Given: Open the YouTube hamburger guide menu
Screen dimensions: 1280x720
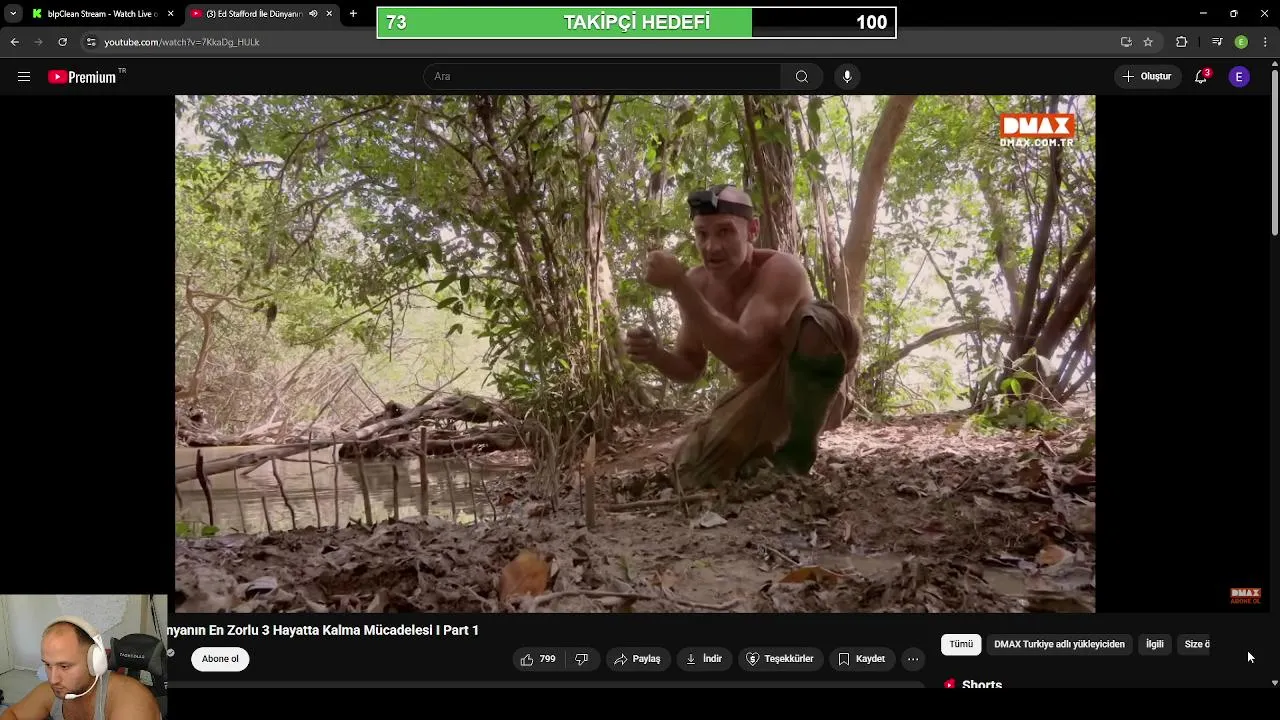Looking at the screenshot, I should pyautogui.click(x=24, y=77).
